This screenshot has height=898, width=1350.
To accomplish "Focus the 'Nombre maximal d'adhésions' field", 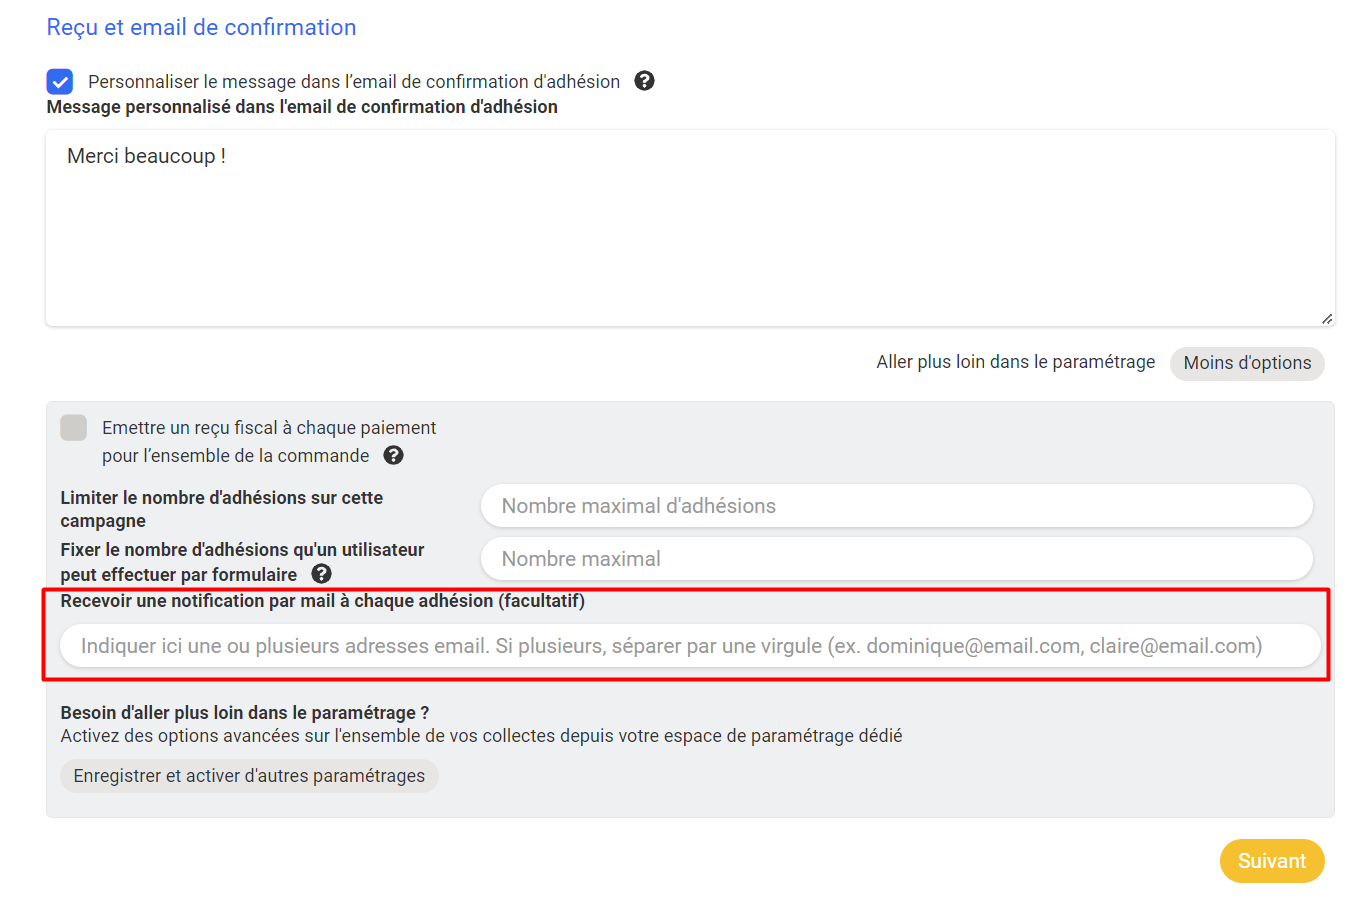I will pyautogui.click(x=896, y=506).
